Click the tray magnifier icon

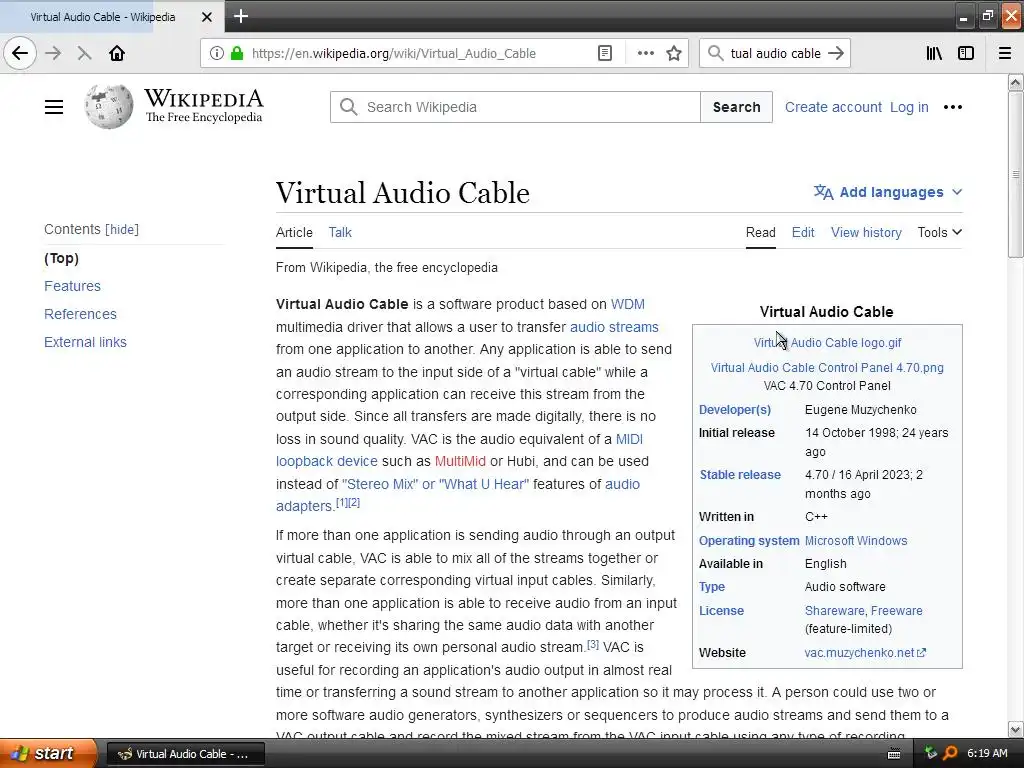point(950,753)
